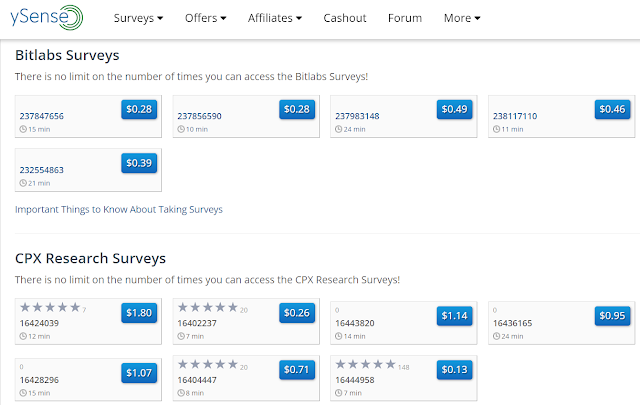This screenshot has width=640, height=405.
Task: Open Bitlabs survey 238117110
Action: point(515,116)
